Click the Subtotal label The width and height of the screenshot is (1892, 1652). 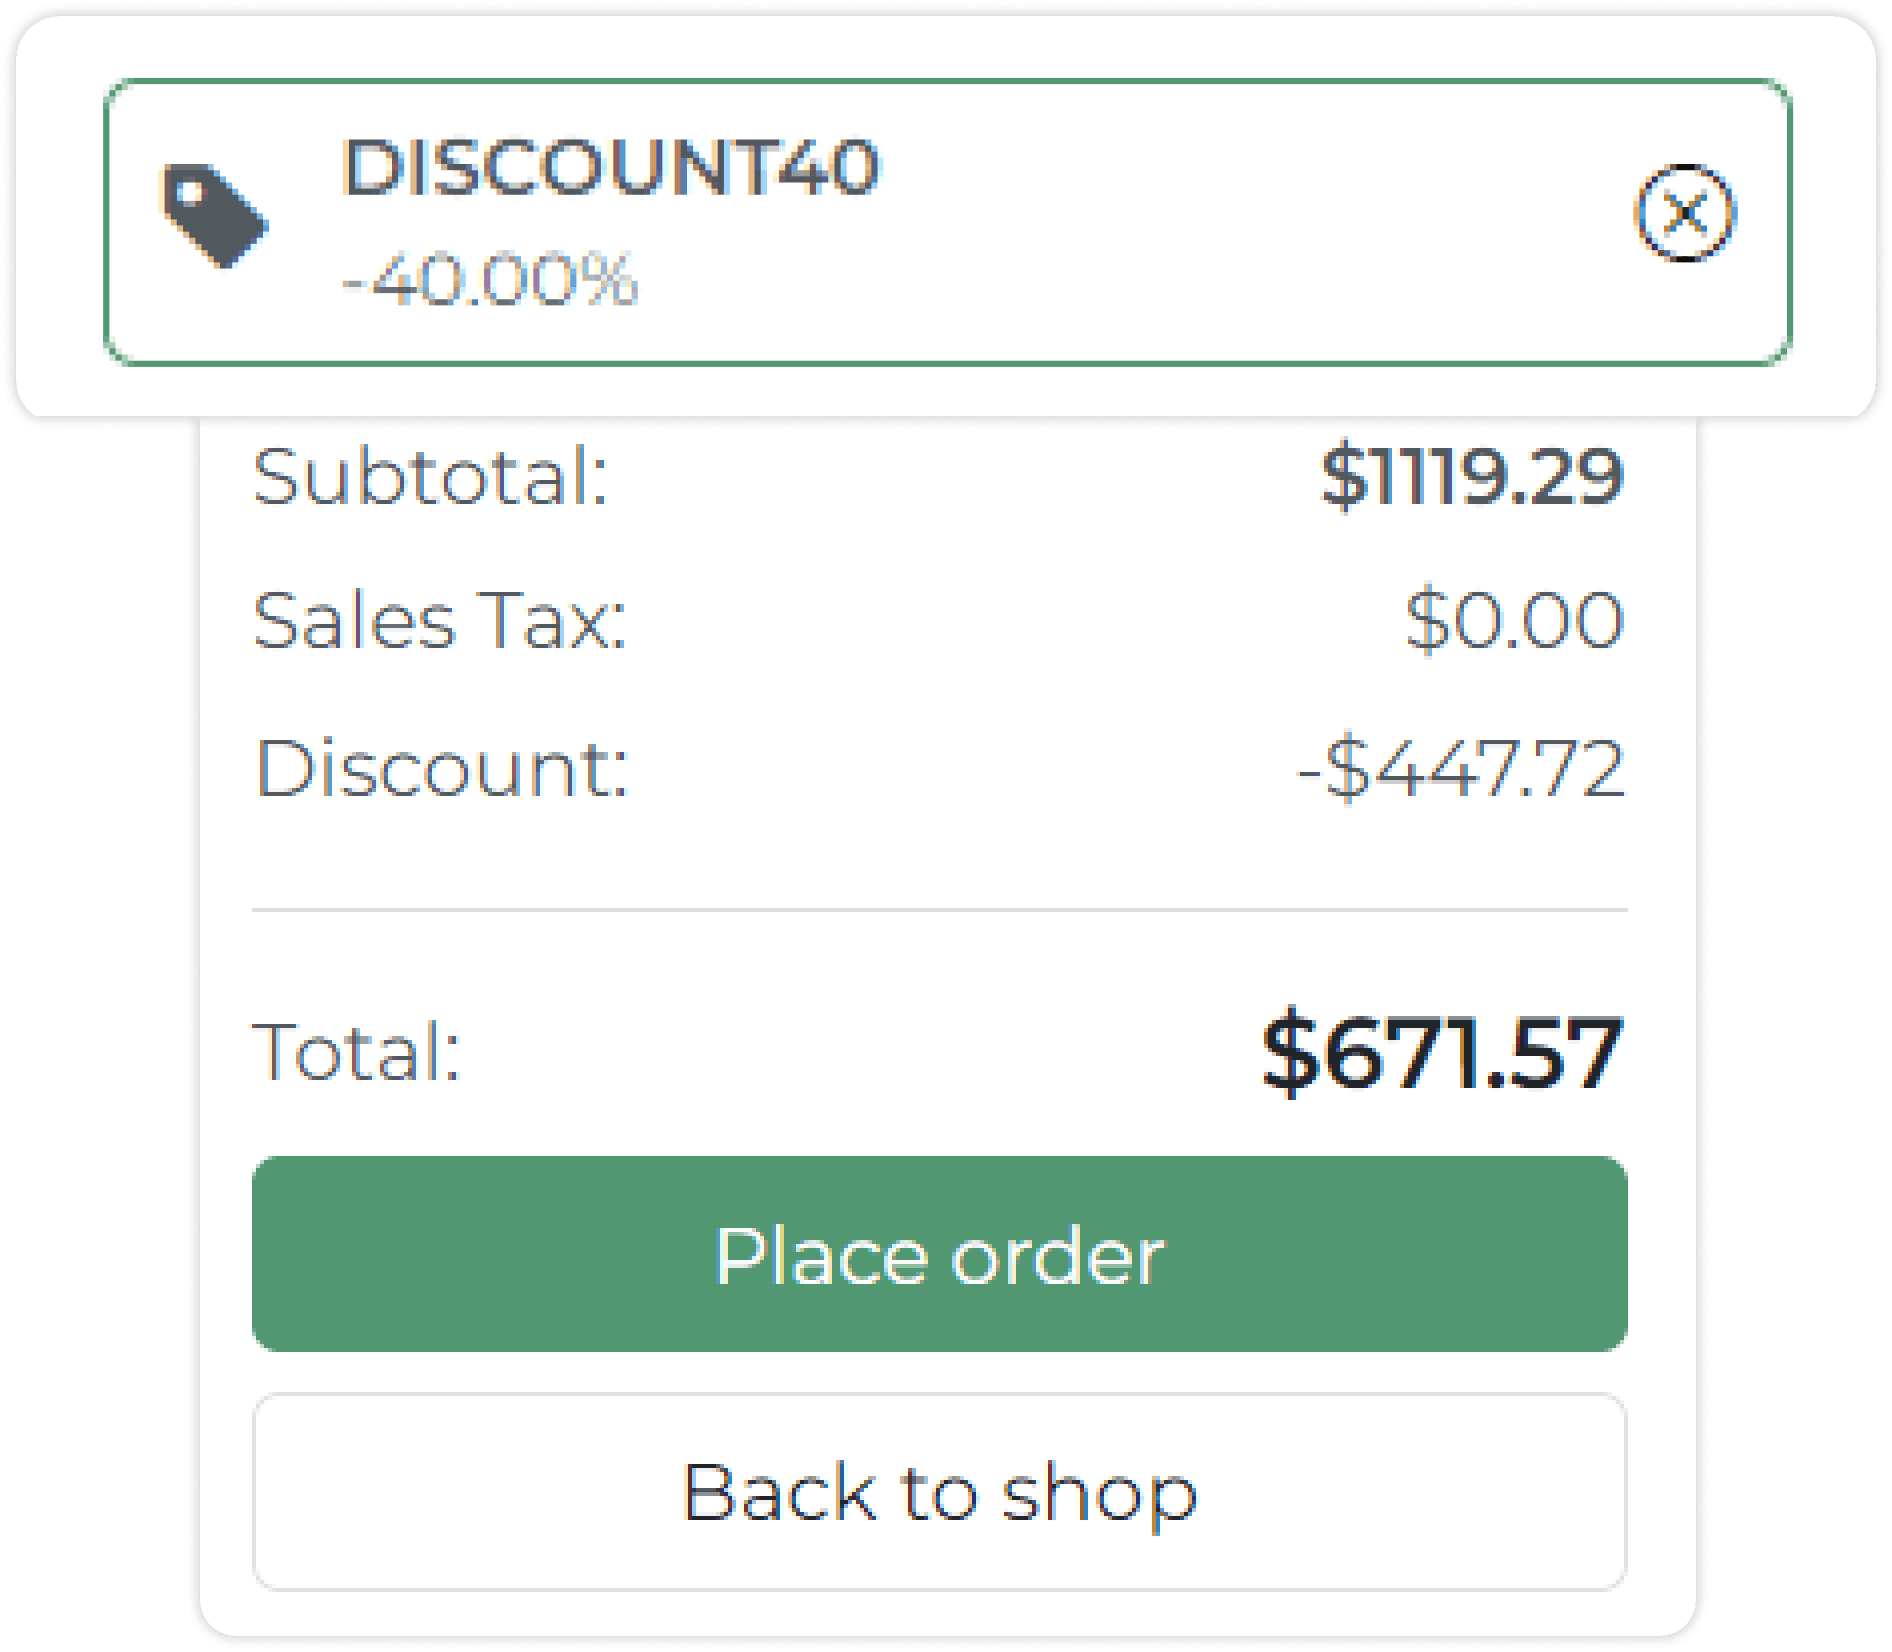pyautogui.click(x=431, y=477)
